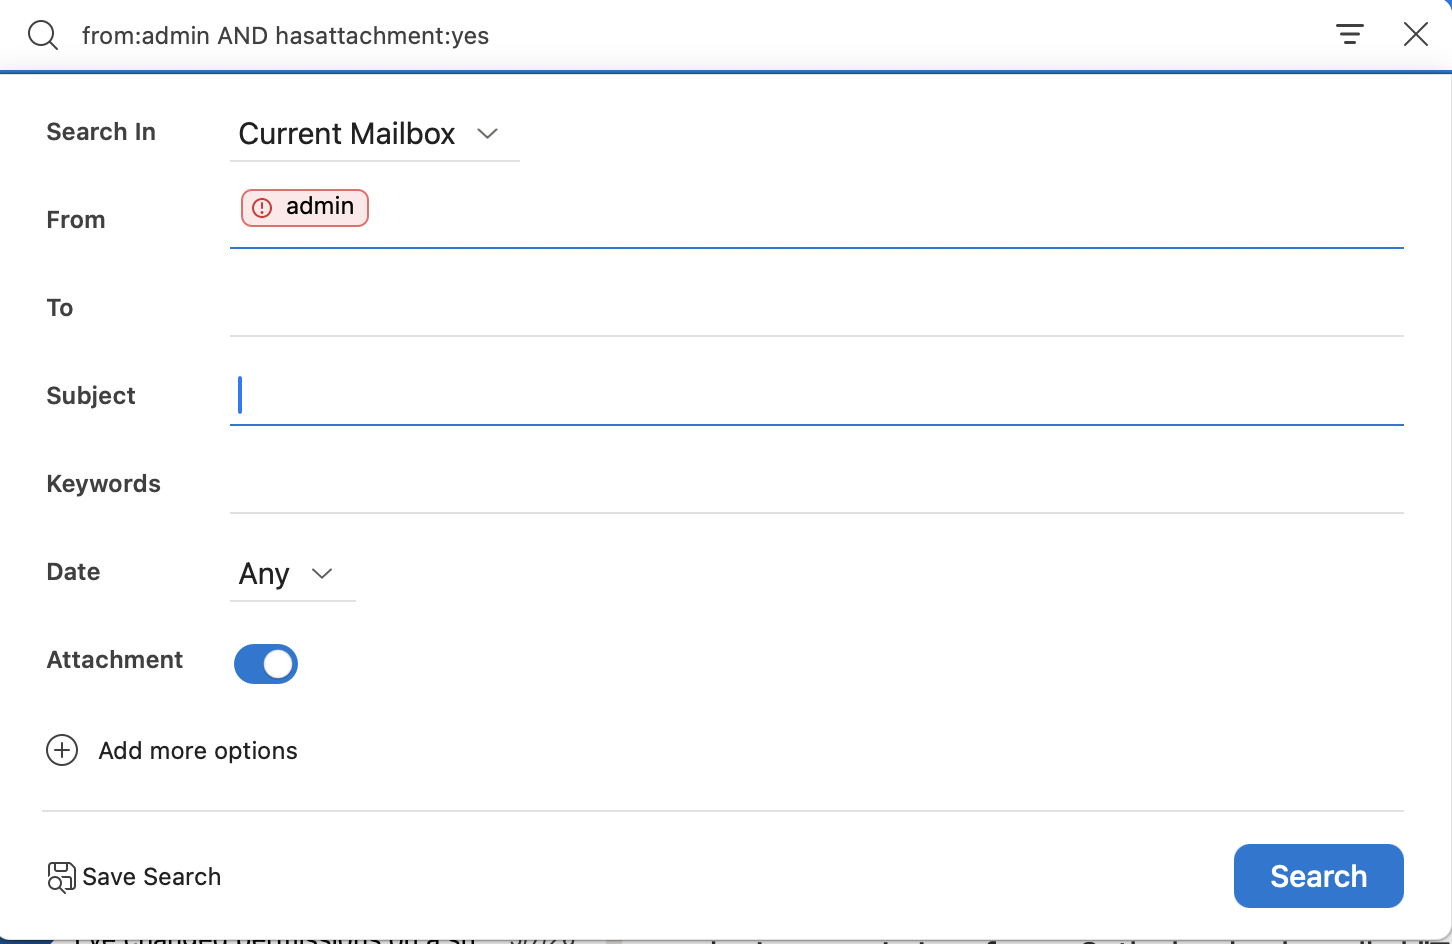1452x944 pixels.
Task: Click the warning icon in admin token
Action: click(x=262, y=208)
